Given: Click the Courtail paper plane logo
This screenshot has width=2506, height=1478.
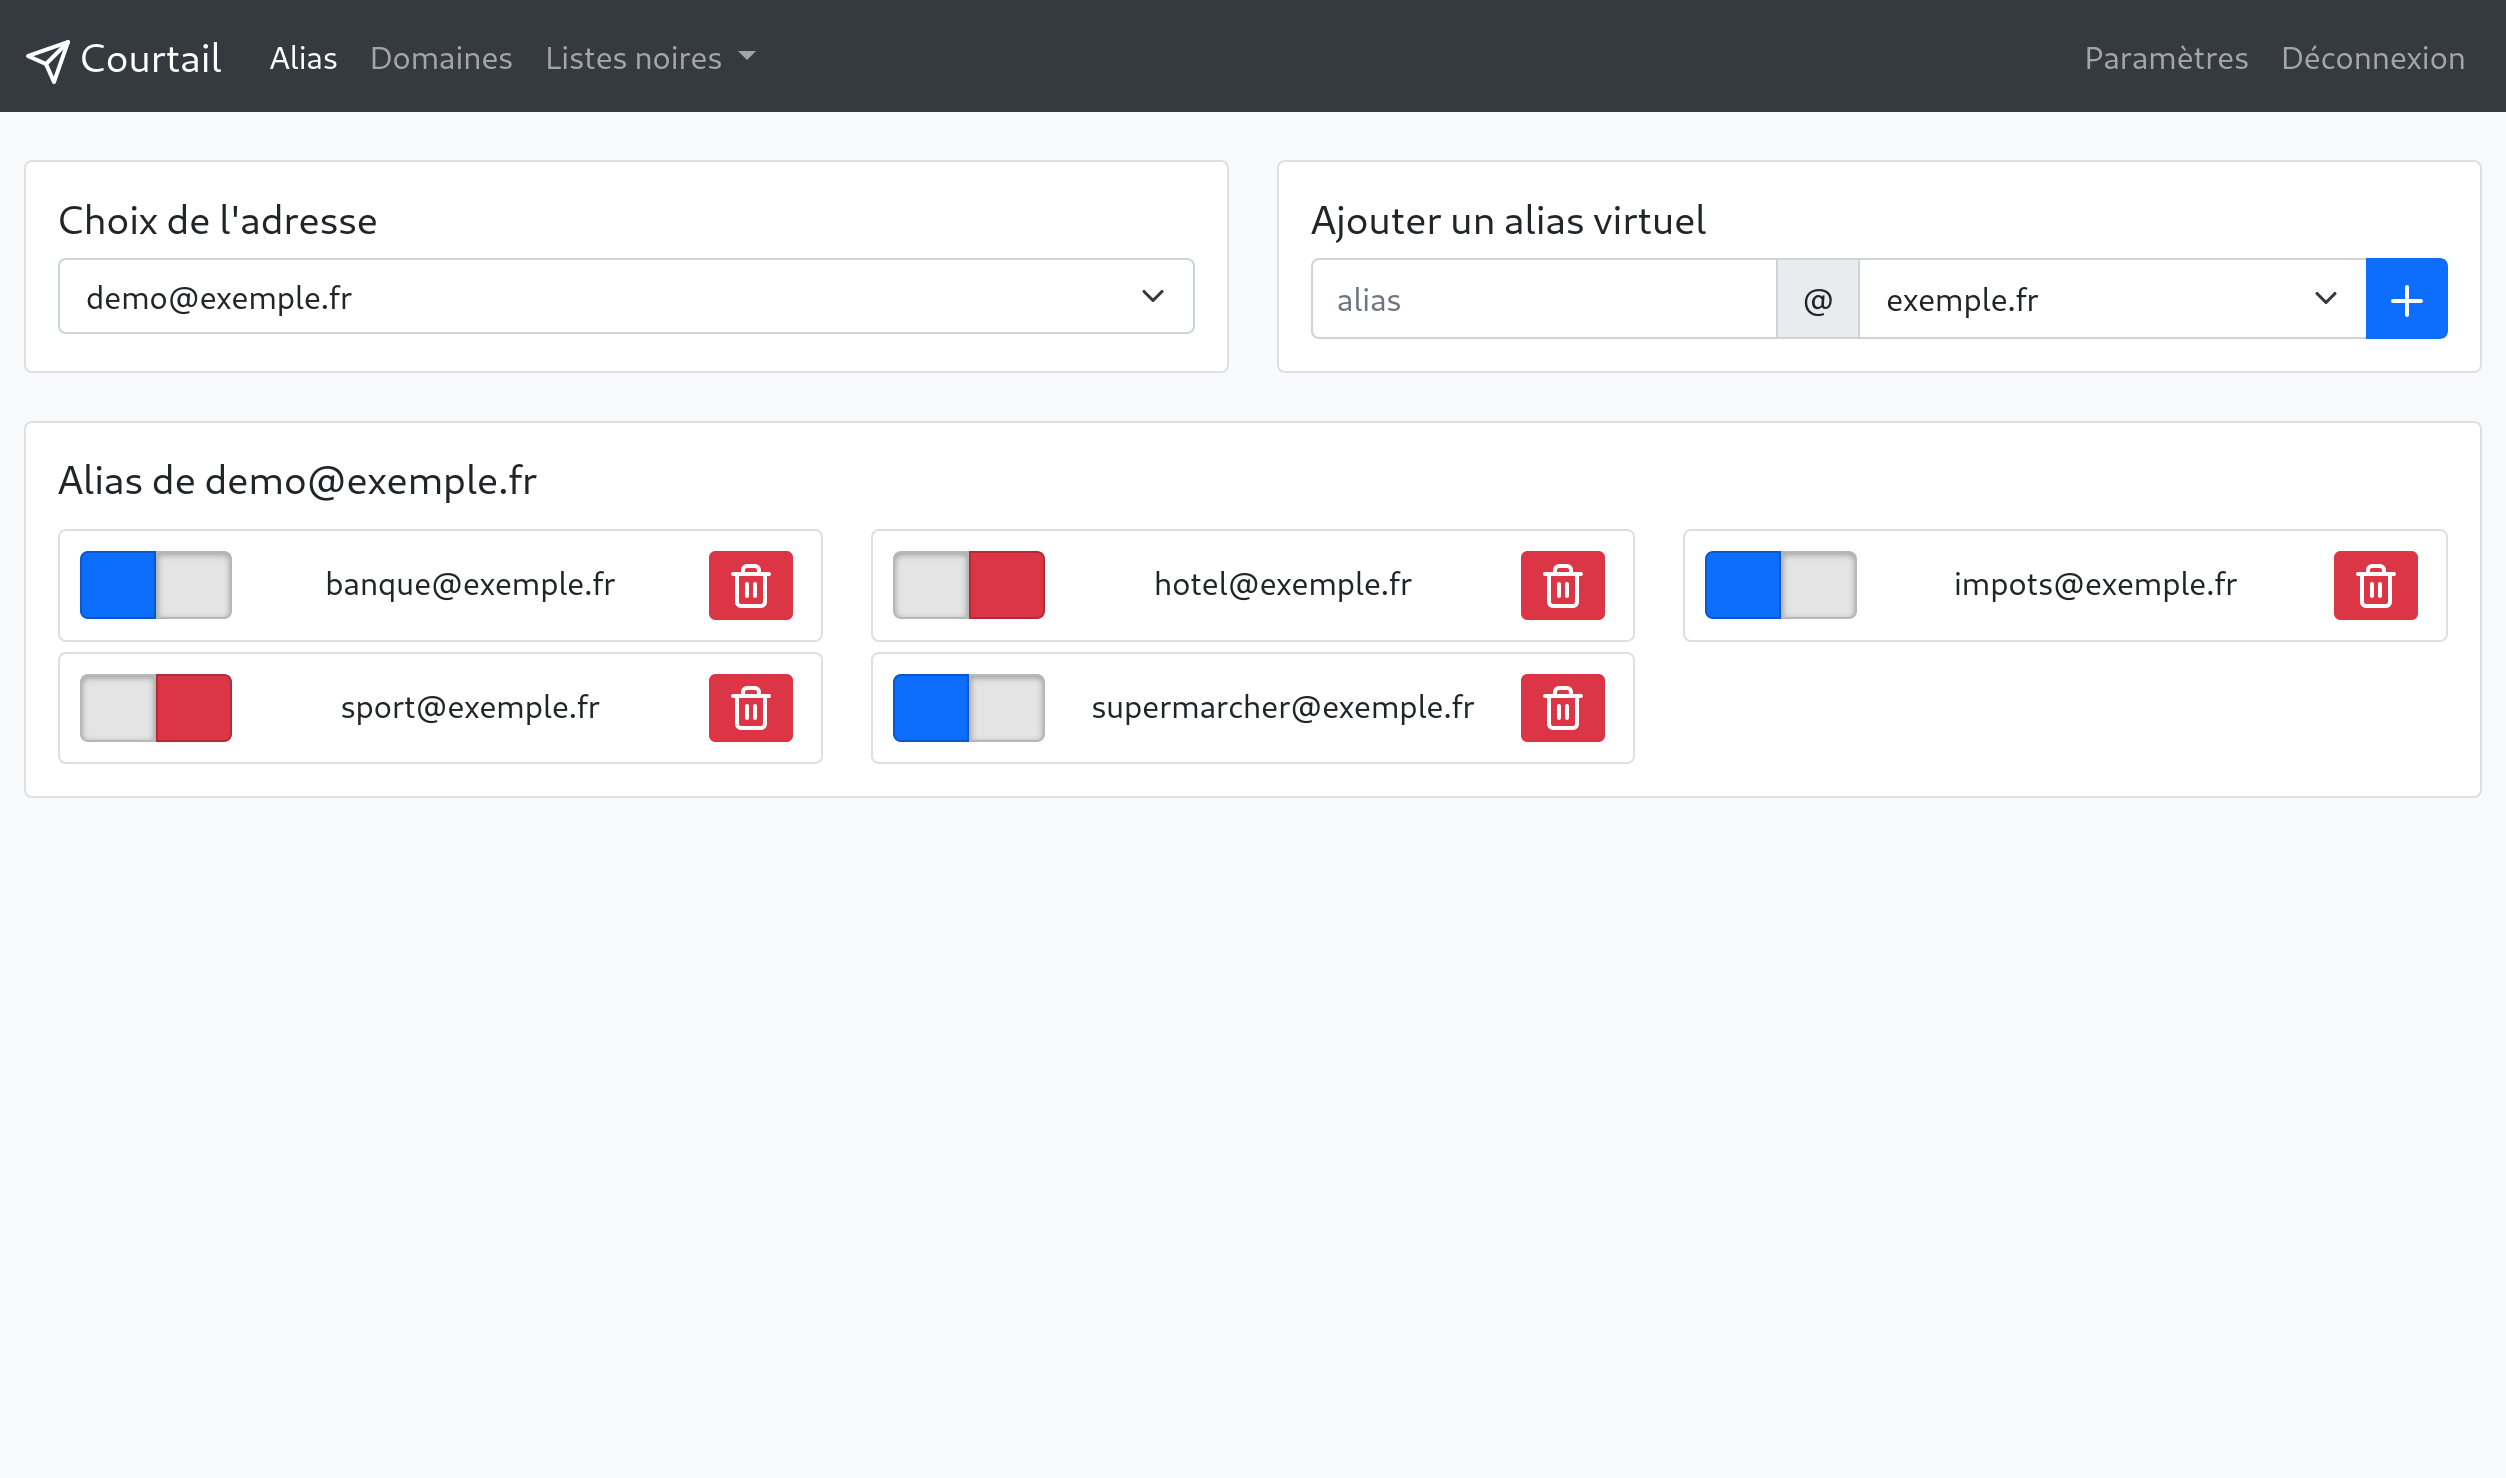Looking at the screenshot, I should [47, 60].
